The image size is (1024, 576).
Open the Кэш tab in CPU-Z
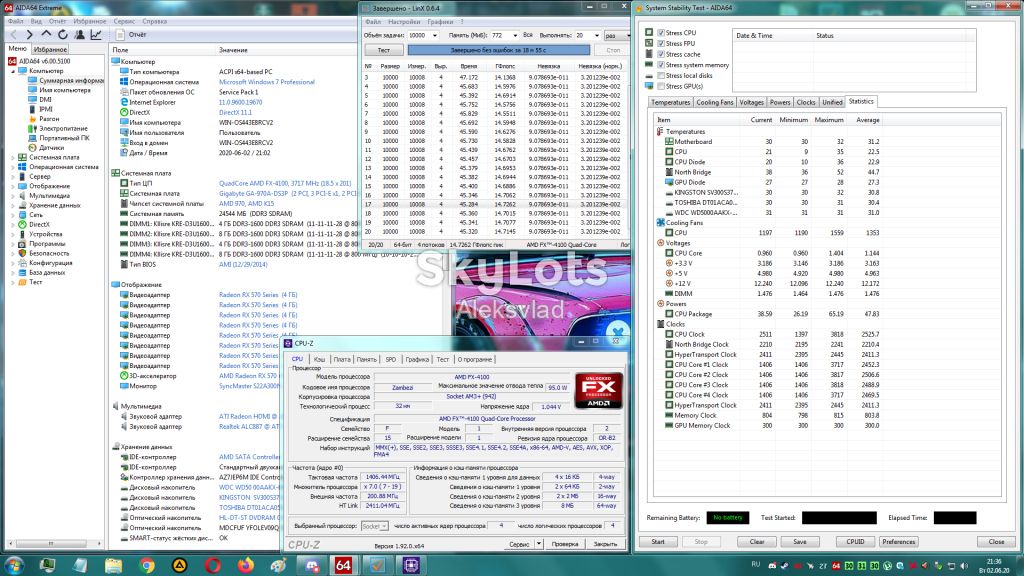(319, 359)
